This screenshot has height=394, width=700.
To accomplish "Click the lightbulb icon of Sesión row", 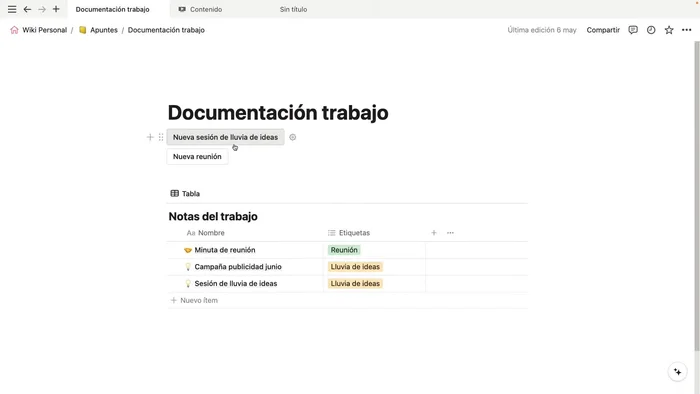I will 188,284.
